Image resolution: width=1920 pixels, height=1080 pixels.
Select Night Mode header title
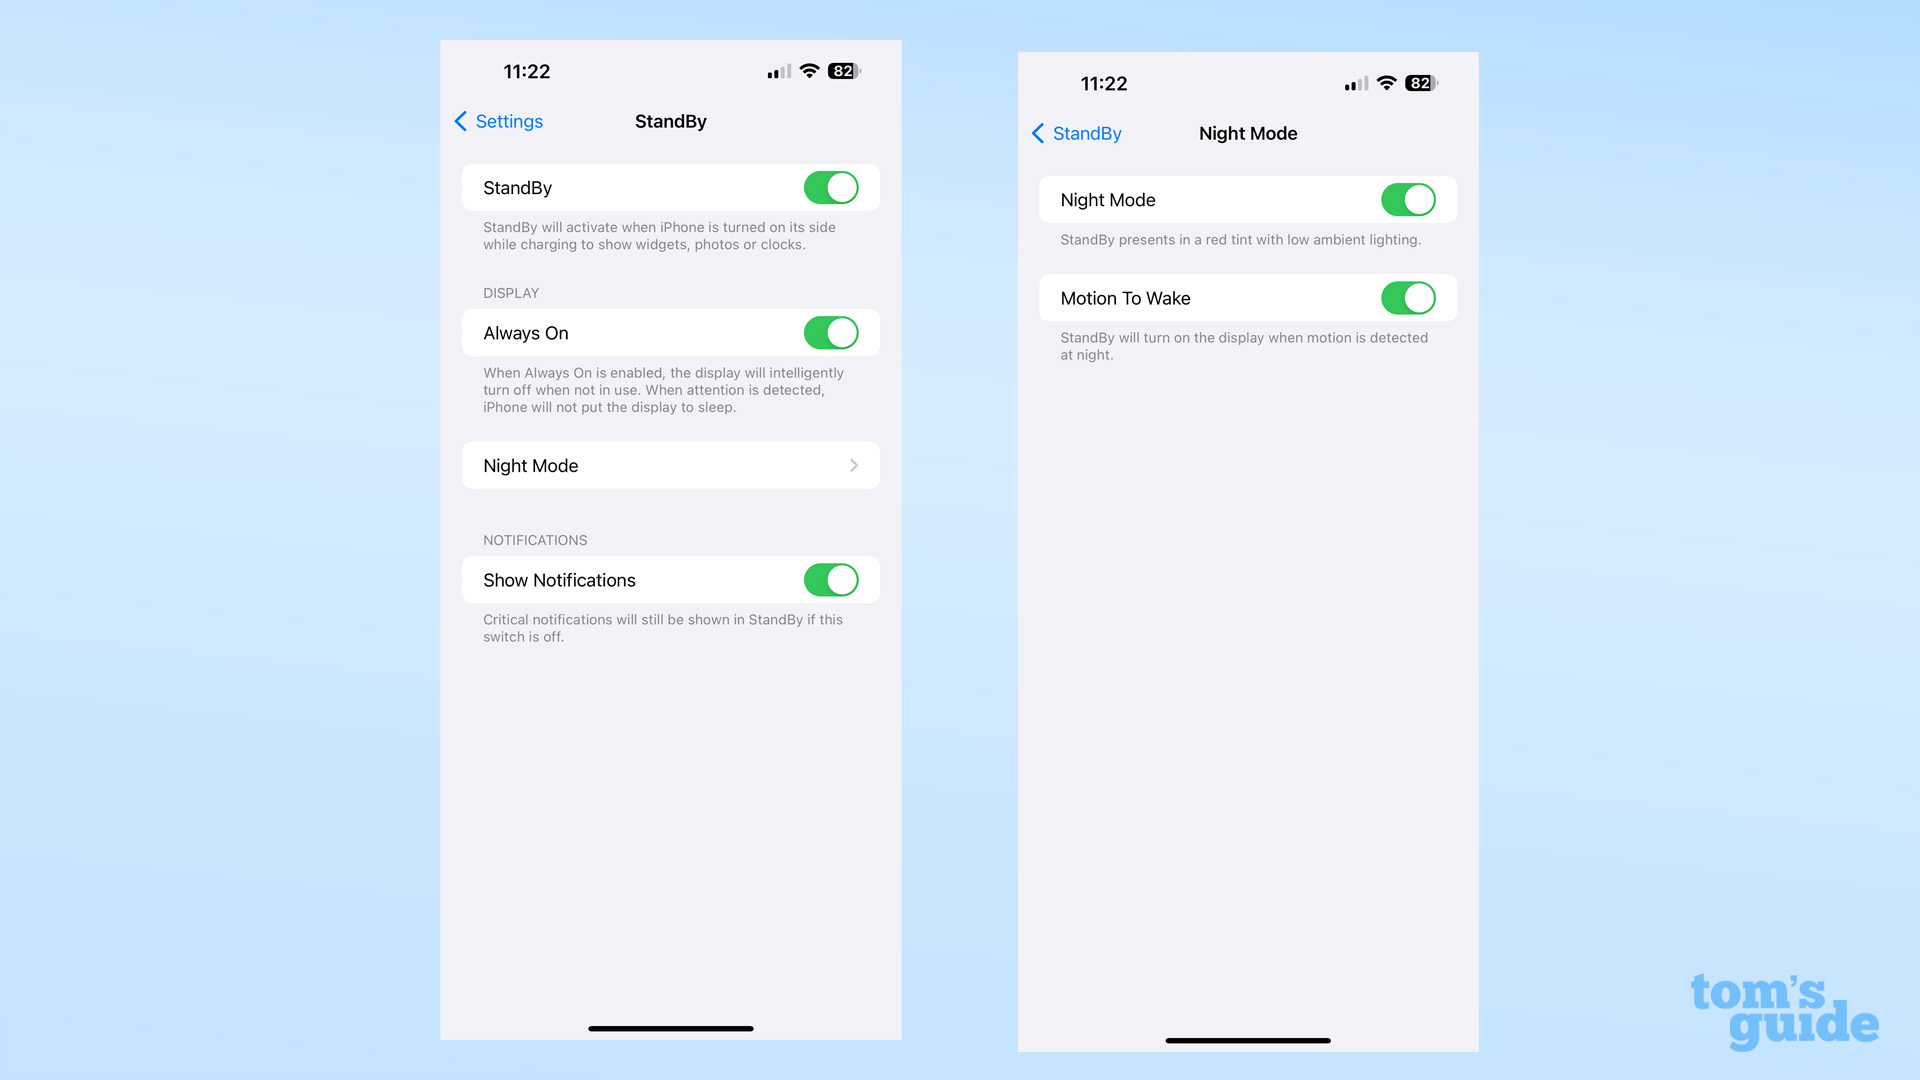[x=1247, y=133]
